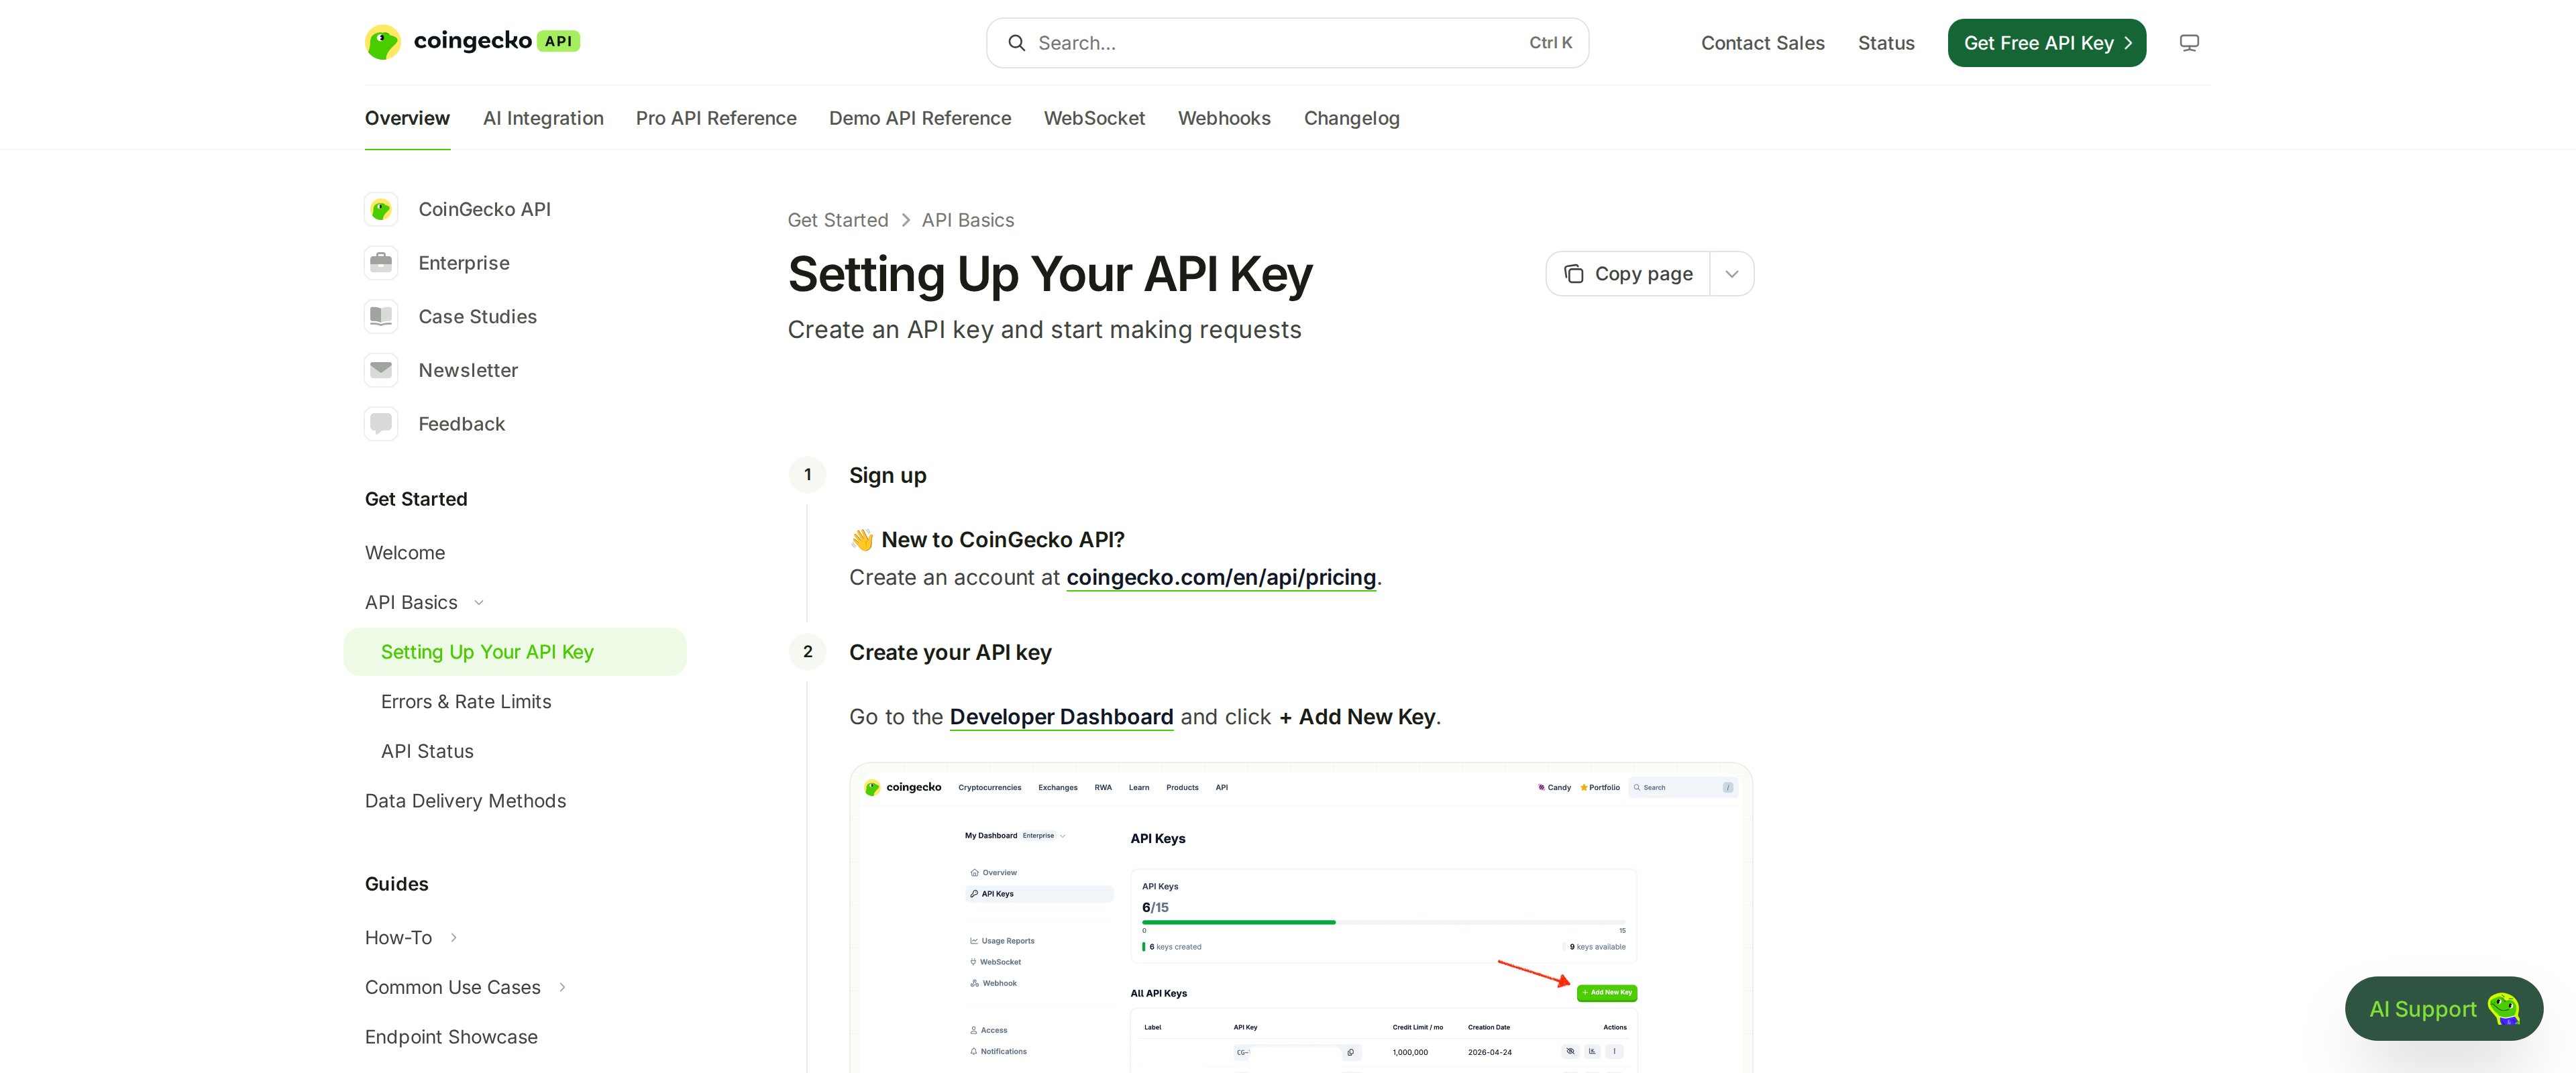This screenshot has height=1073, width=2576.
Task: Expand the How-To section
Action: tap(453, 937)
